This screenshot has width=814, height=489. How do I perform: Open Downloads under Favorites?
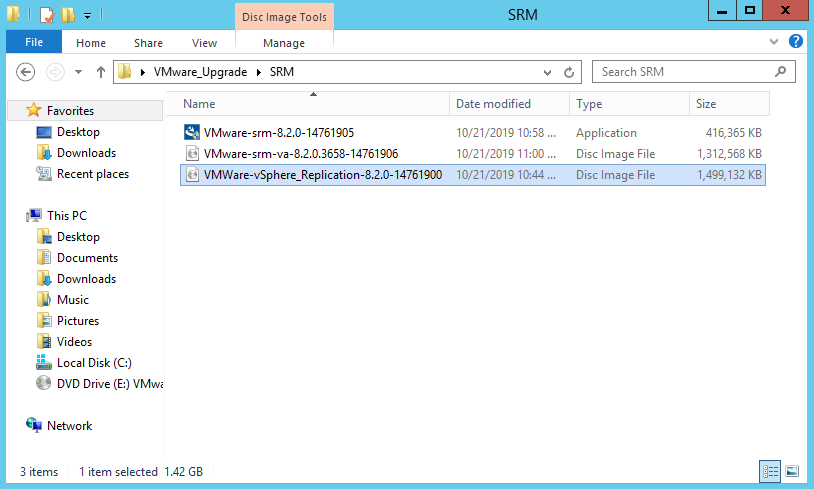[x=86, y=153]
